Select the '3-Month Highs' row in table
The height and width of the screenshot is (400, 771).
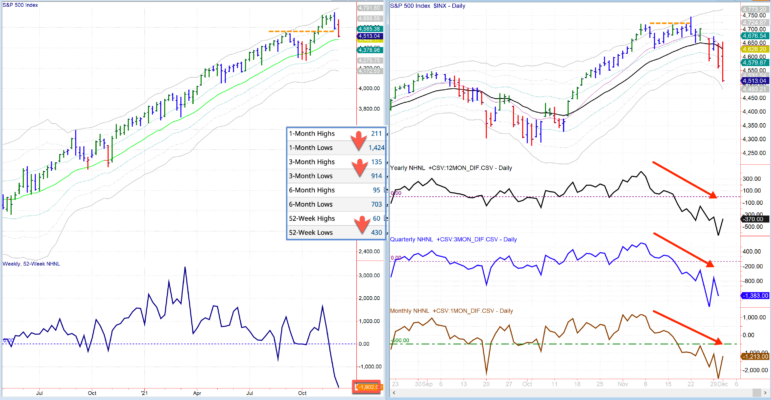336,162
